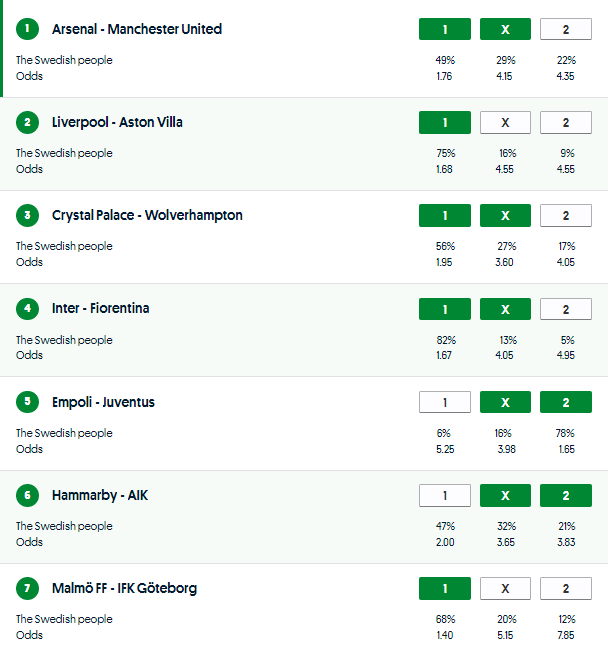Viewport: 608px width, 655px height.
Task: Select 2 for Inter - Fiorentina
Action: click(565, 309)
